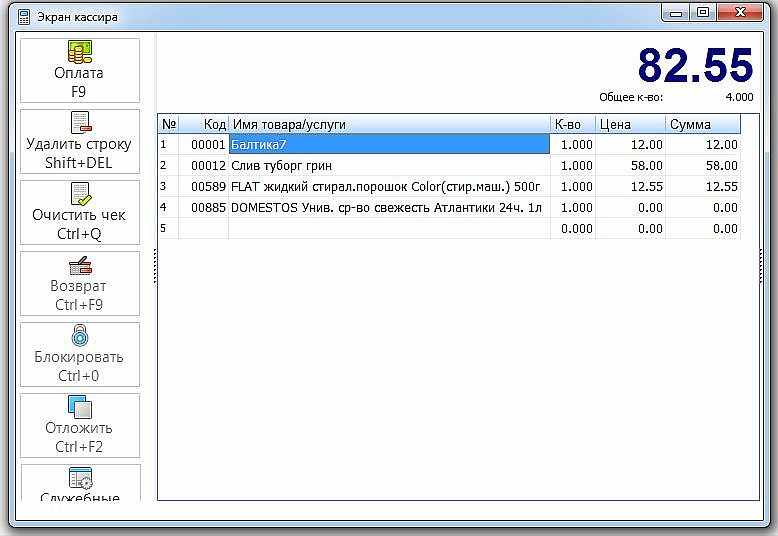Screen dimensions: 778x536
Task: Click quantity cell of Слив туборг грин
Action: 573,166
